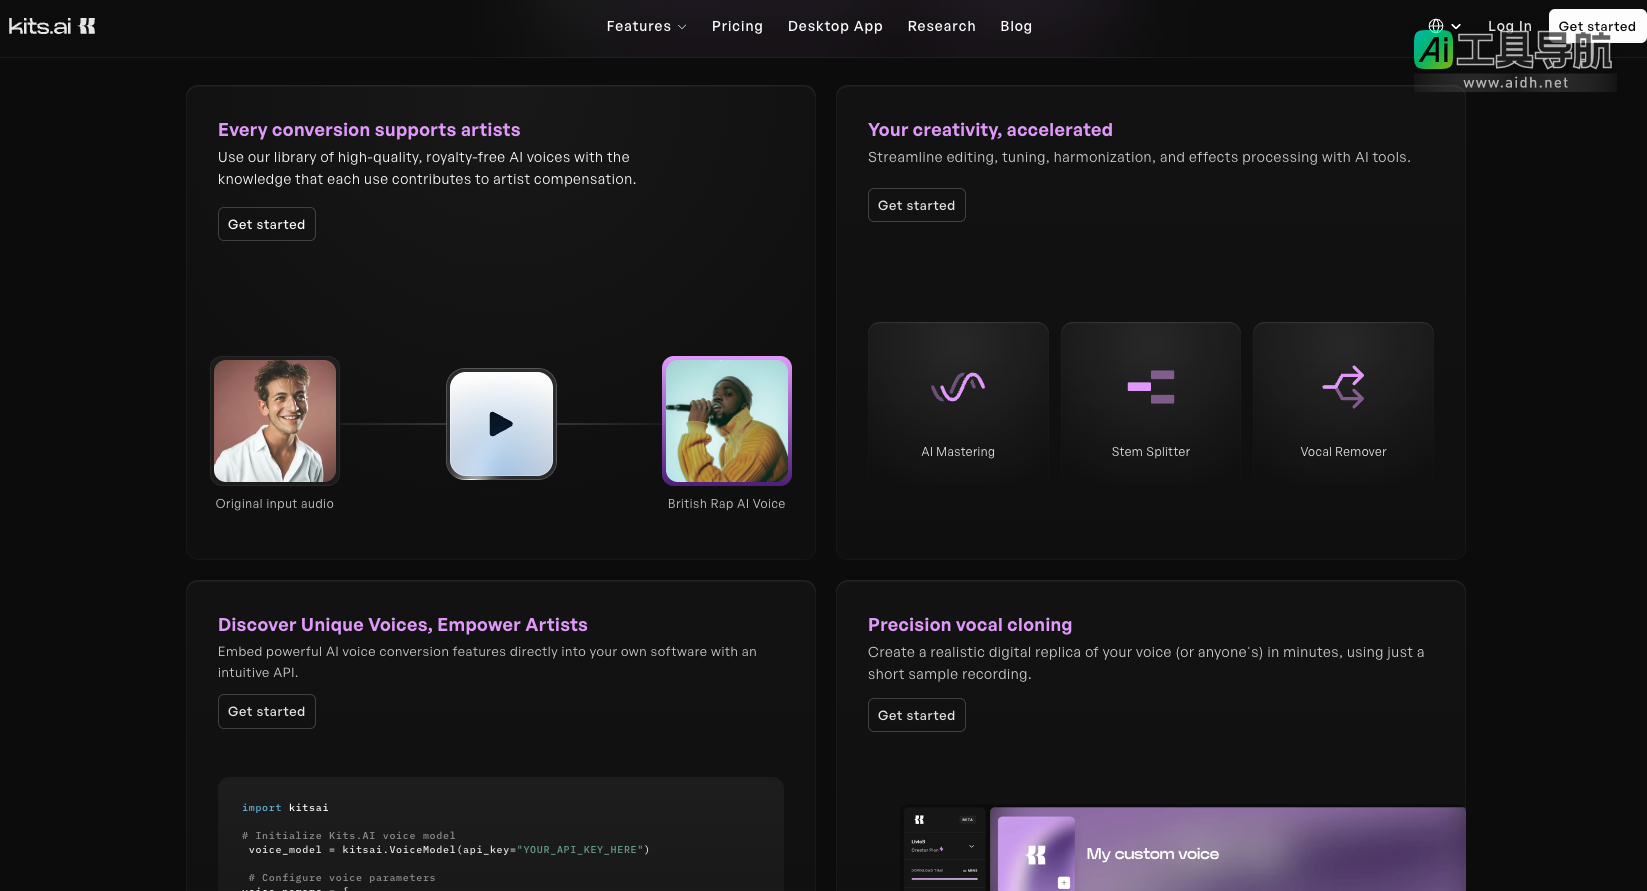Open the Desktop App page
This screenshot has height=891, width=1647.
pyautogui.click(x=835, y=26)
